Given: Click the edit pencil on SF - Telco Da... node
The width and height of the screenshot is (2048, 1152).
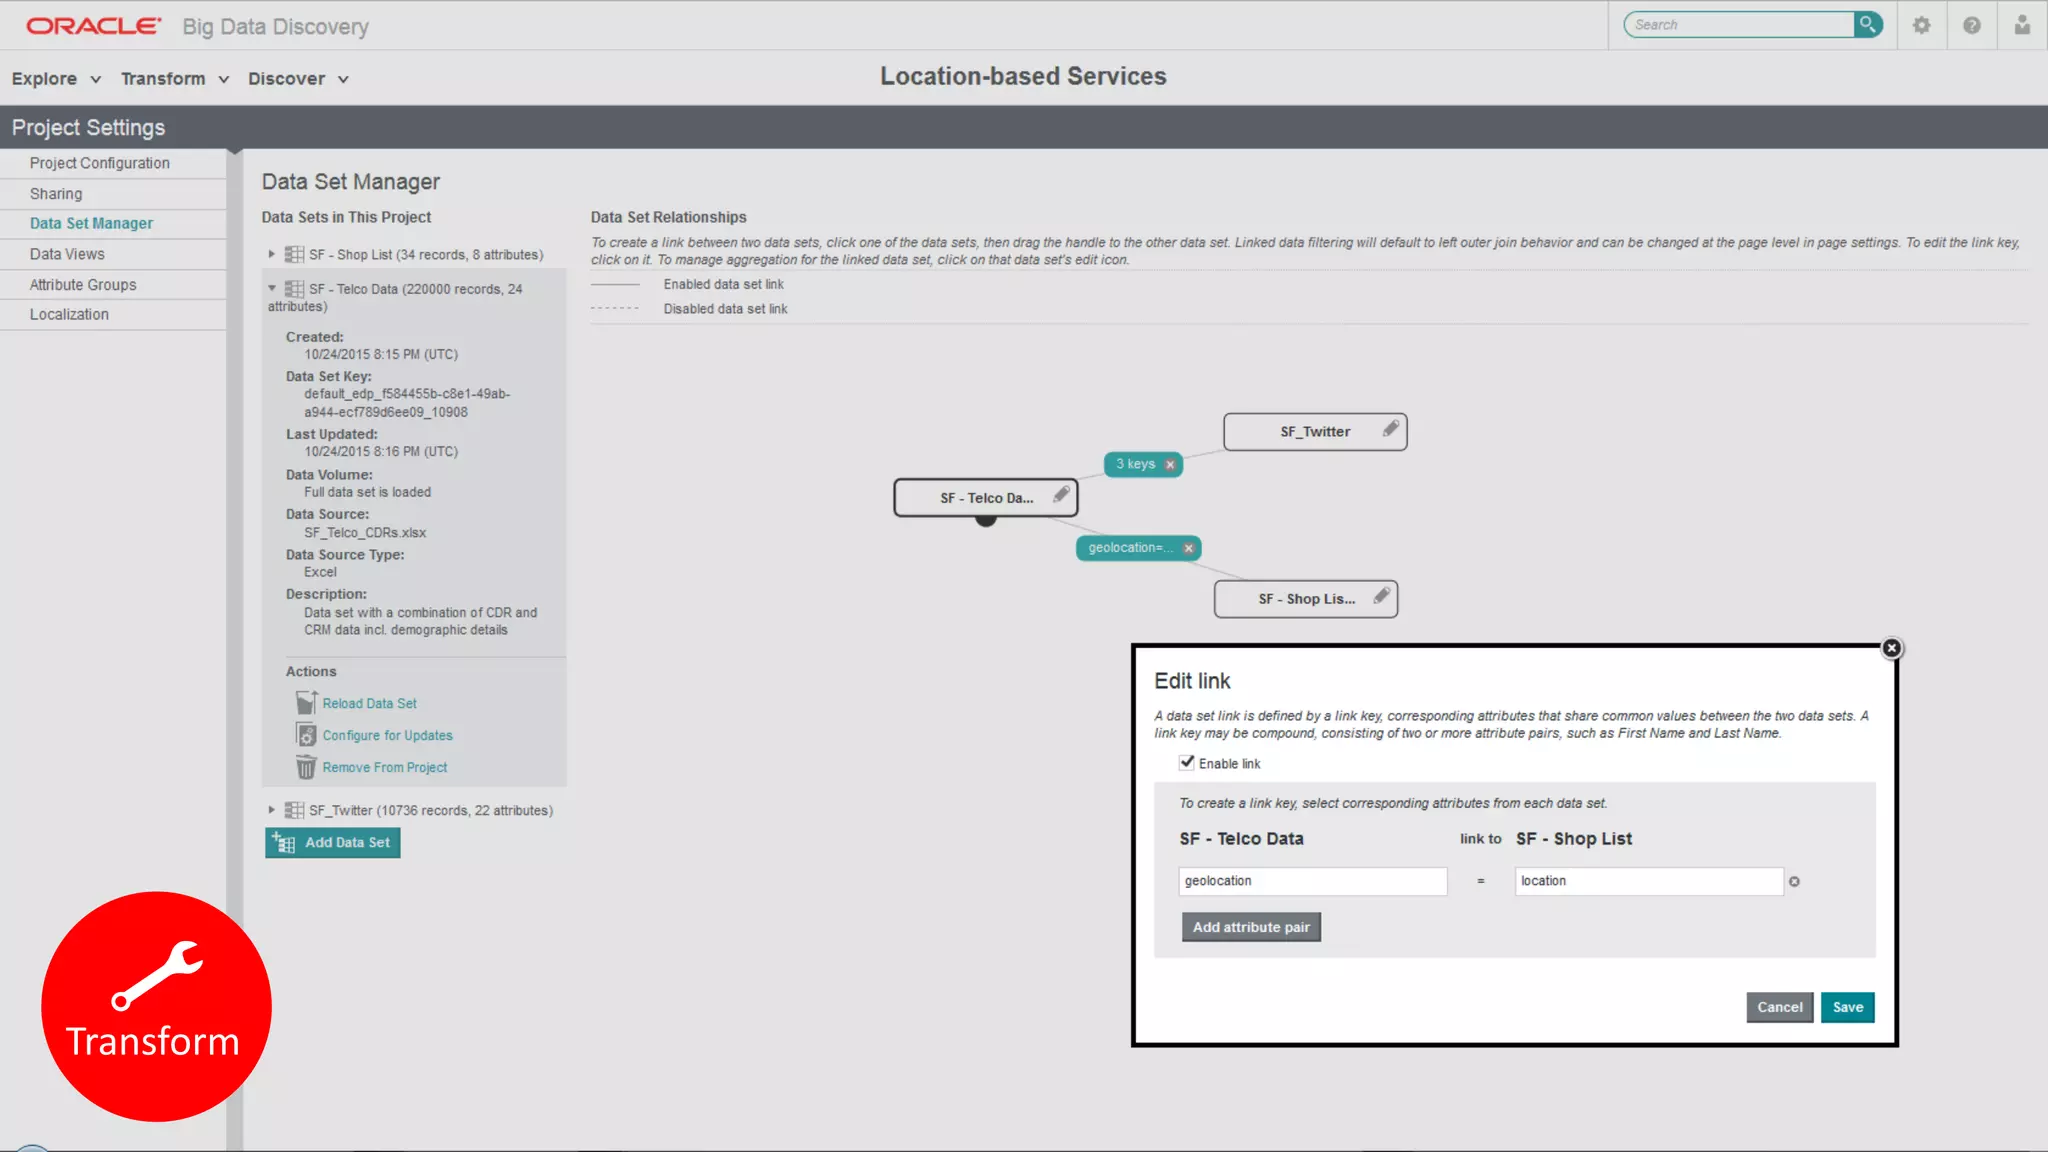Looking at the screenshot, I should click(1061, 495).
